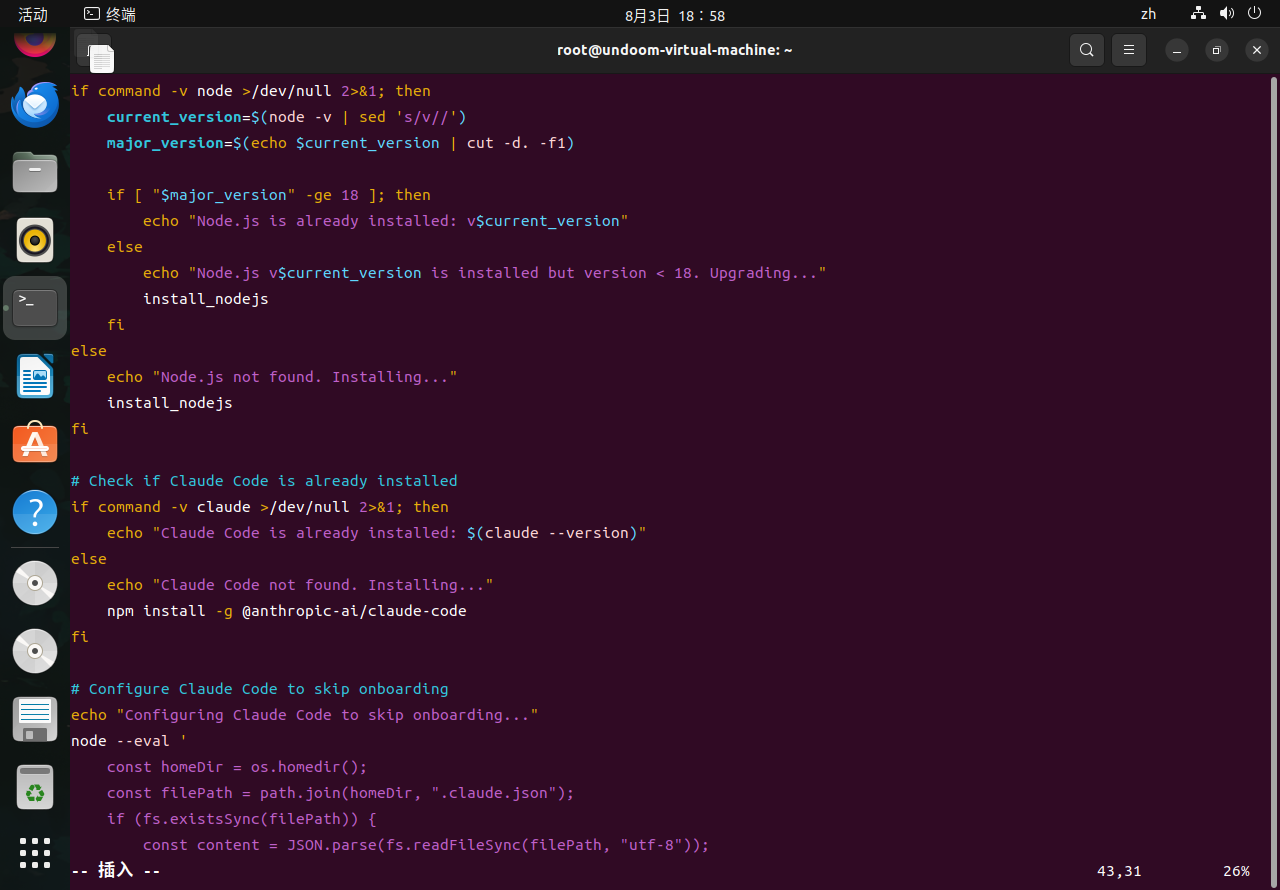Click the line 'if command -v node >/dev/null 2>&1; then'
Image resolution: width=1280 pixels, height=890 pixels.
(251, 91)
